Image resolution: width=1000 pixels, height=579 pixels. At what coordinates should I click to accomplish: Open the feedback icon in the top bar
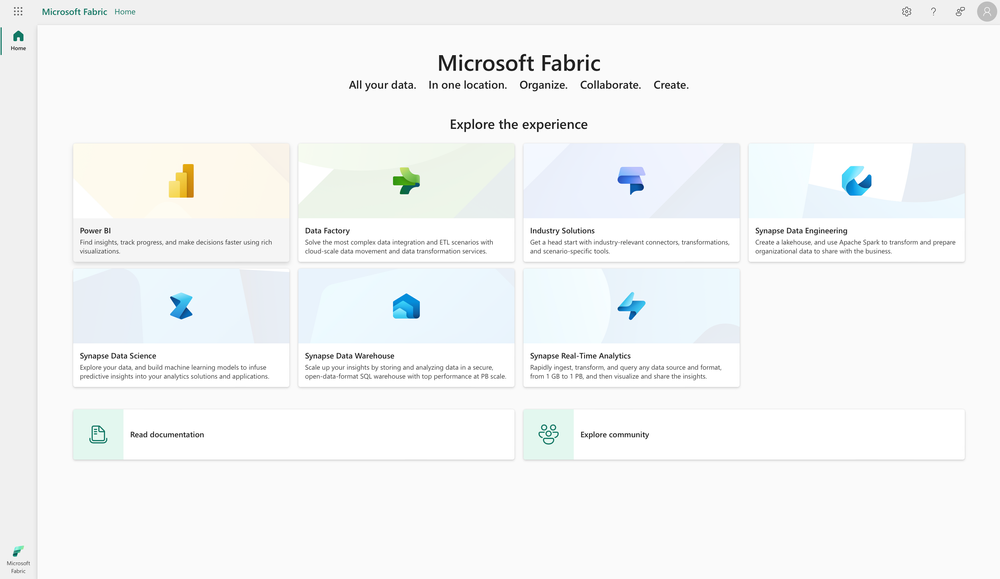click(958, 11)
